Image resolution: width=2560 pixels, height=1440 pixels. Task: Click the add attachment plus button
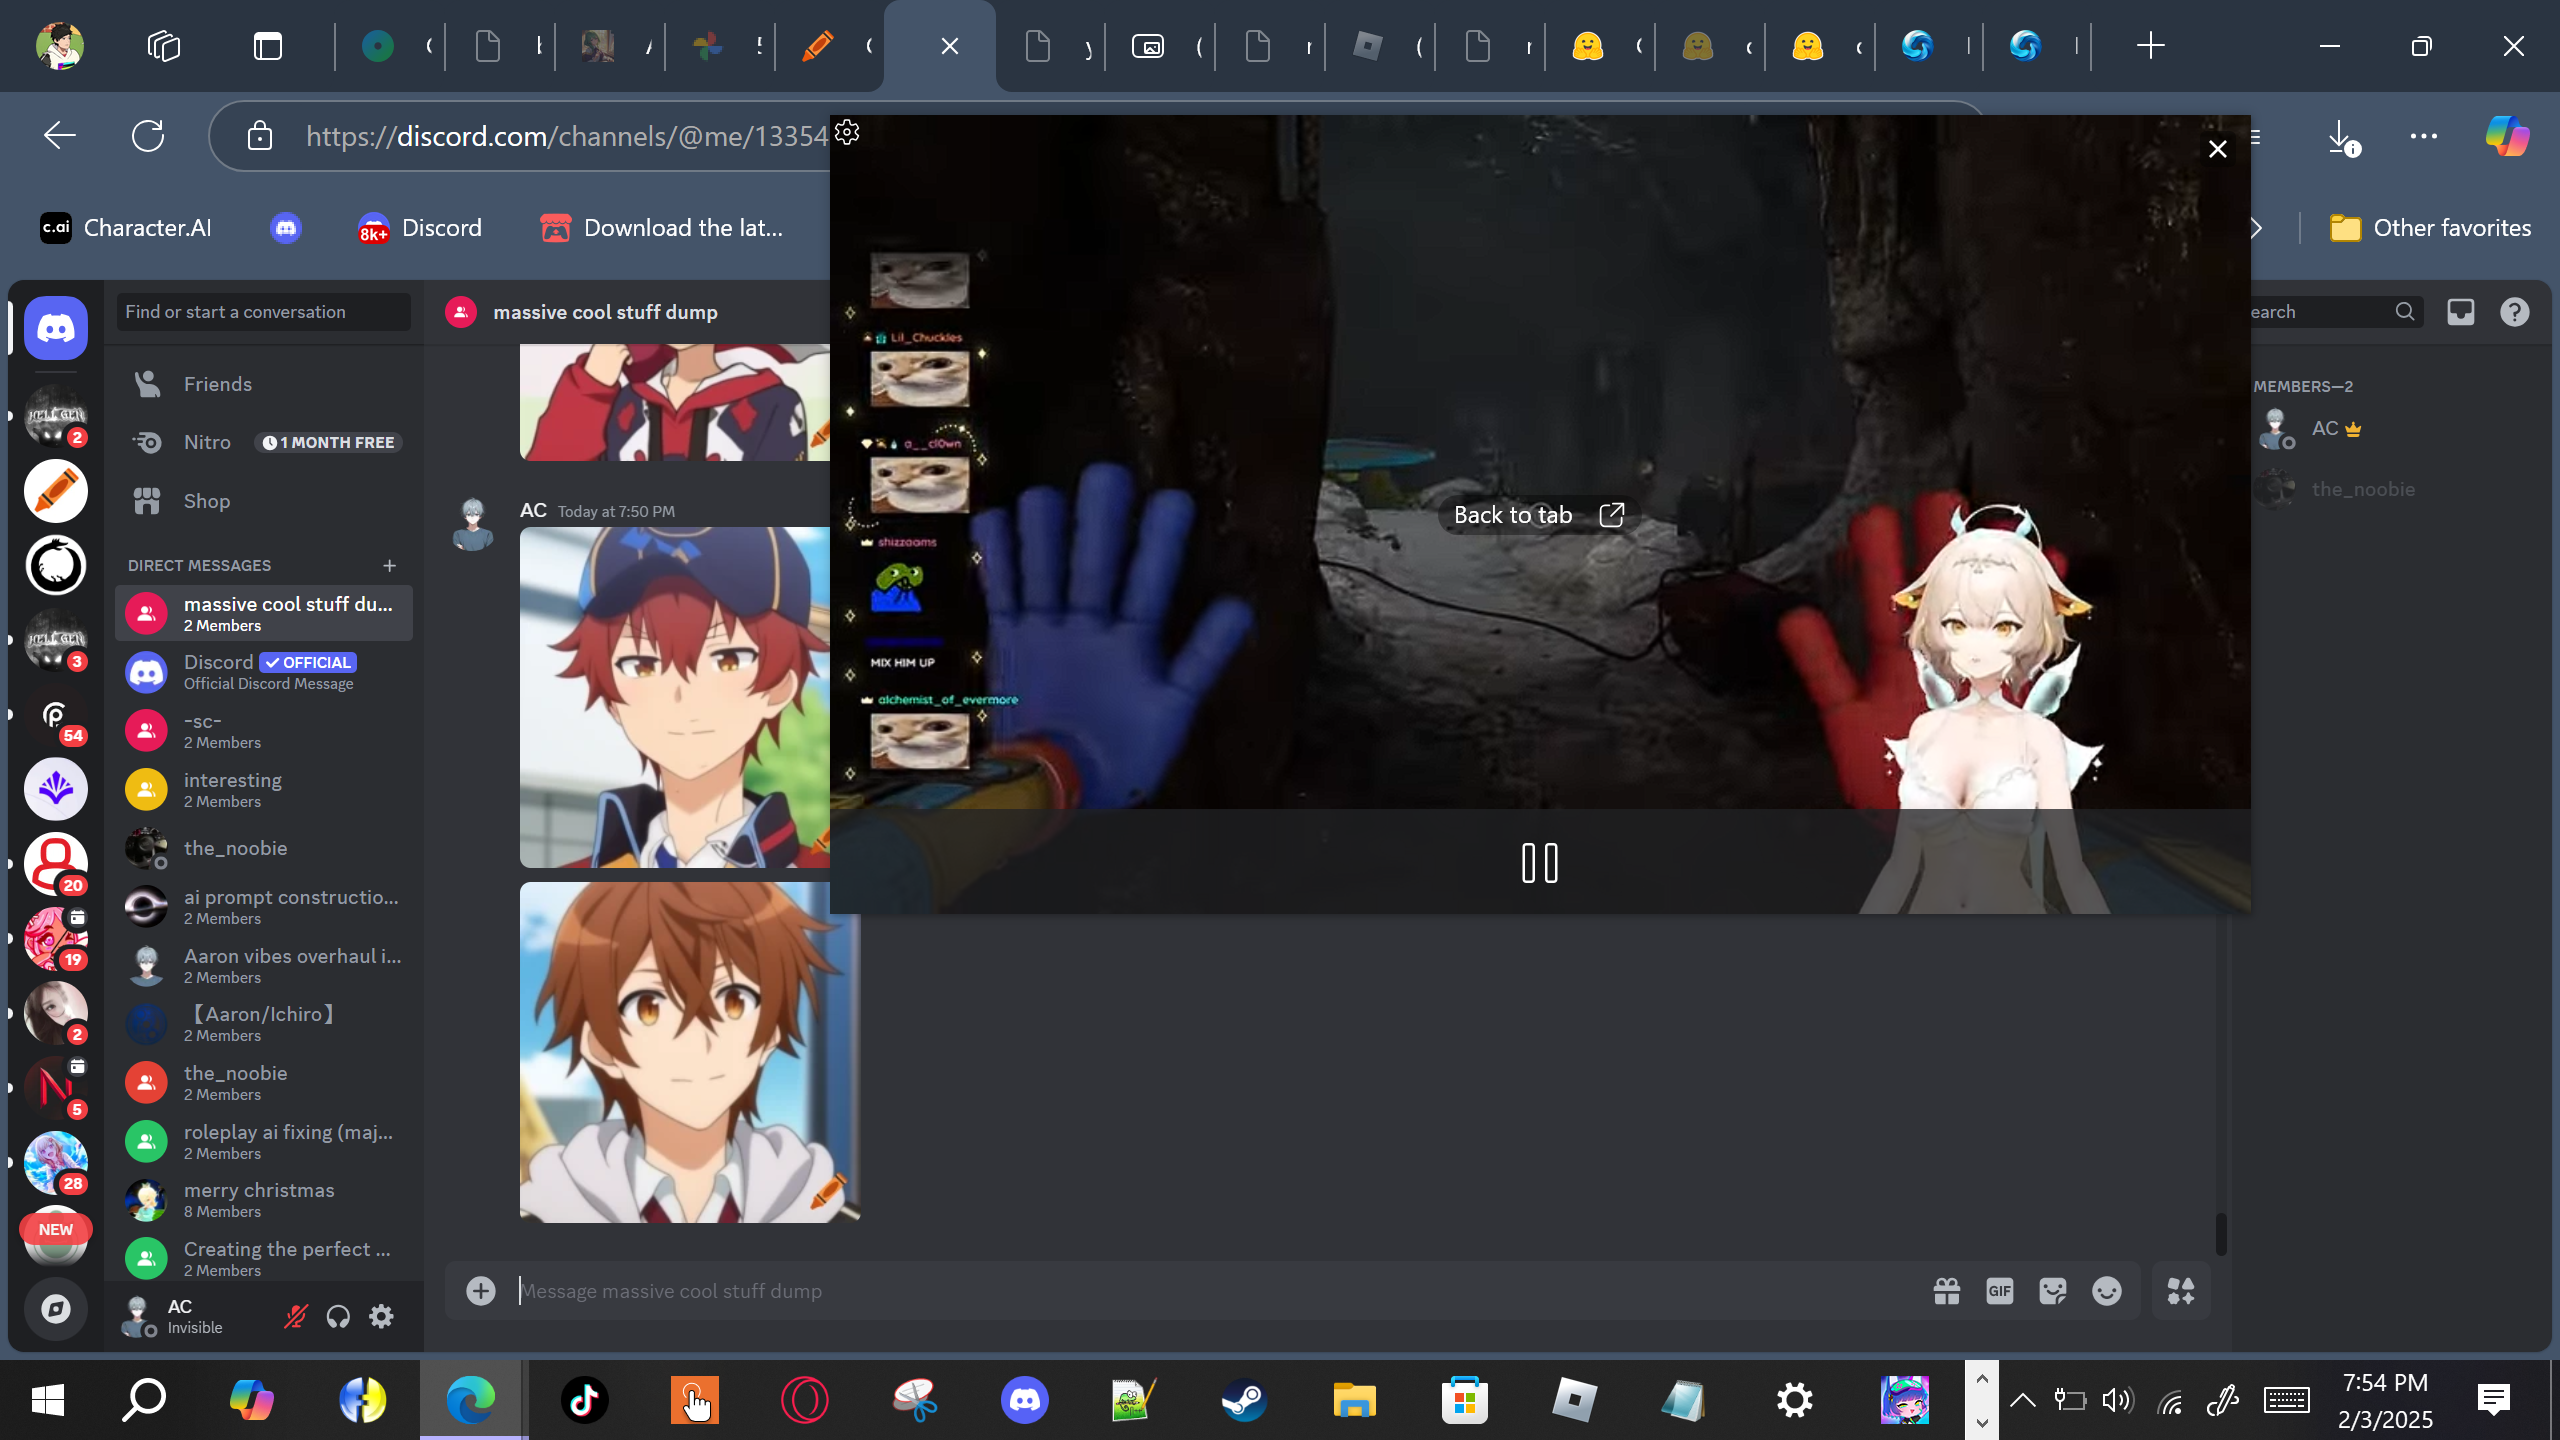(x=481, y=1291)
